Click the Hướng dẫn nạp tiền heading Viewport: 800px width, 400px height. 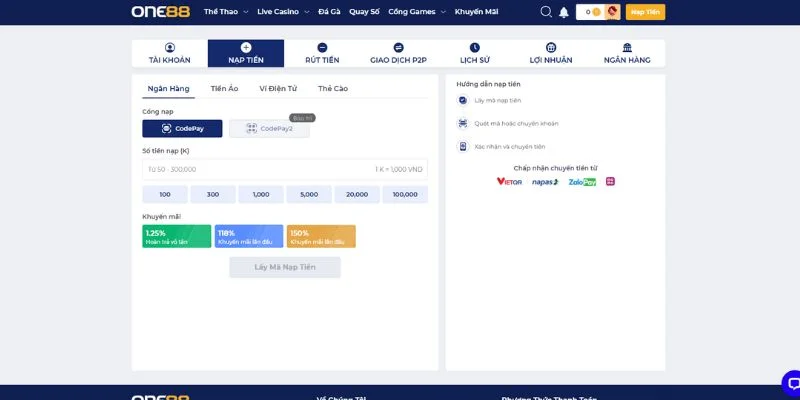488,84
